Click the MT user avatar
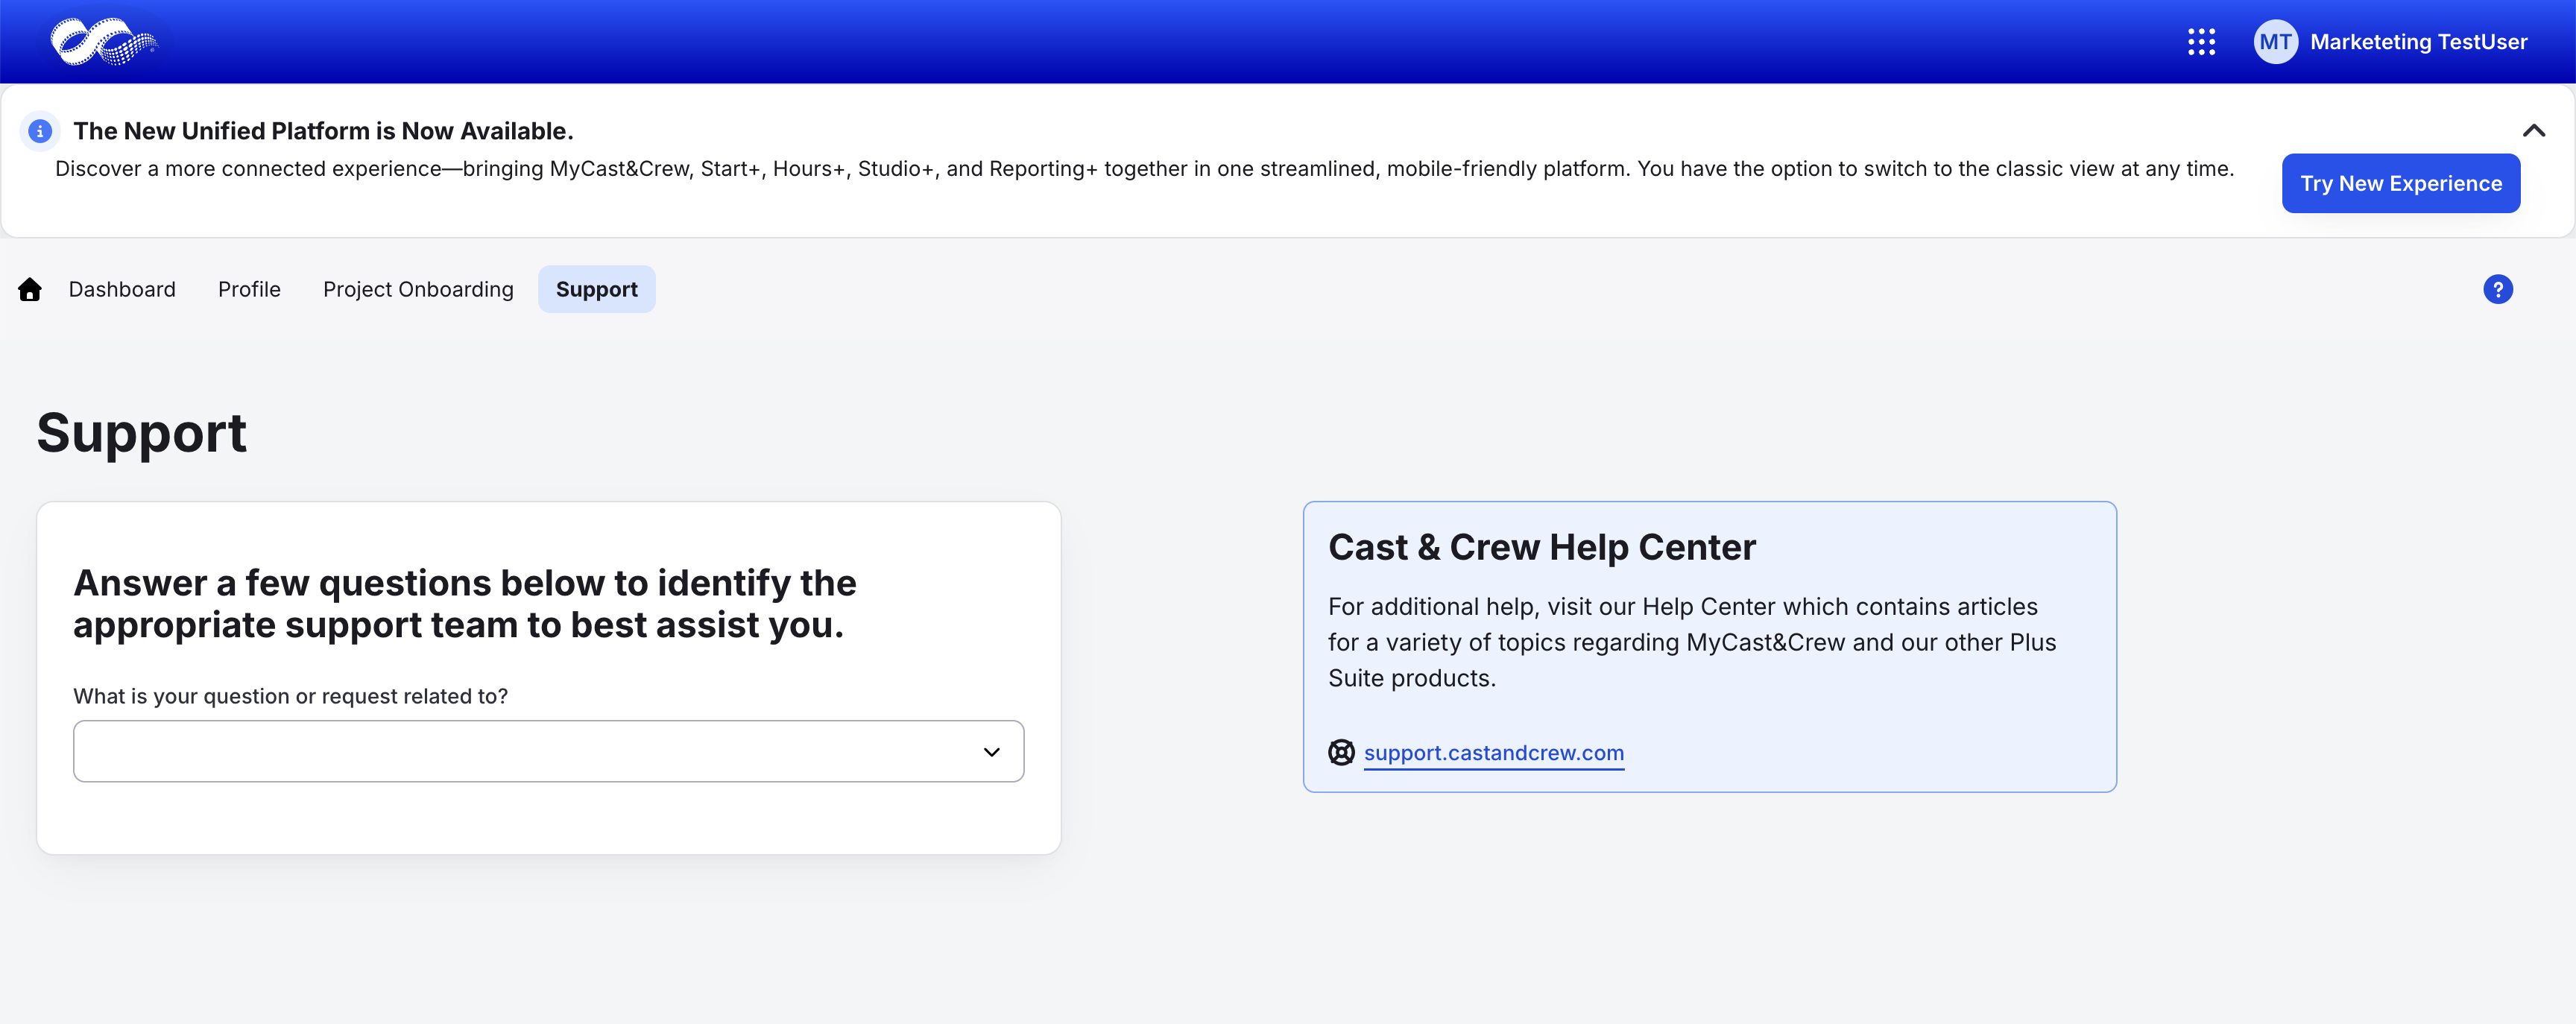Image resolution: width=2576 pixels, height=1024 pixels. coord(2275,42)
